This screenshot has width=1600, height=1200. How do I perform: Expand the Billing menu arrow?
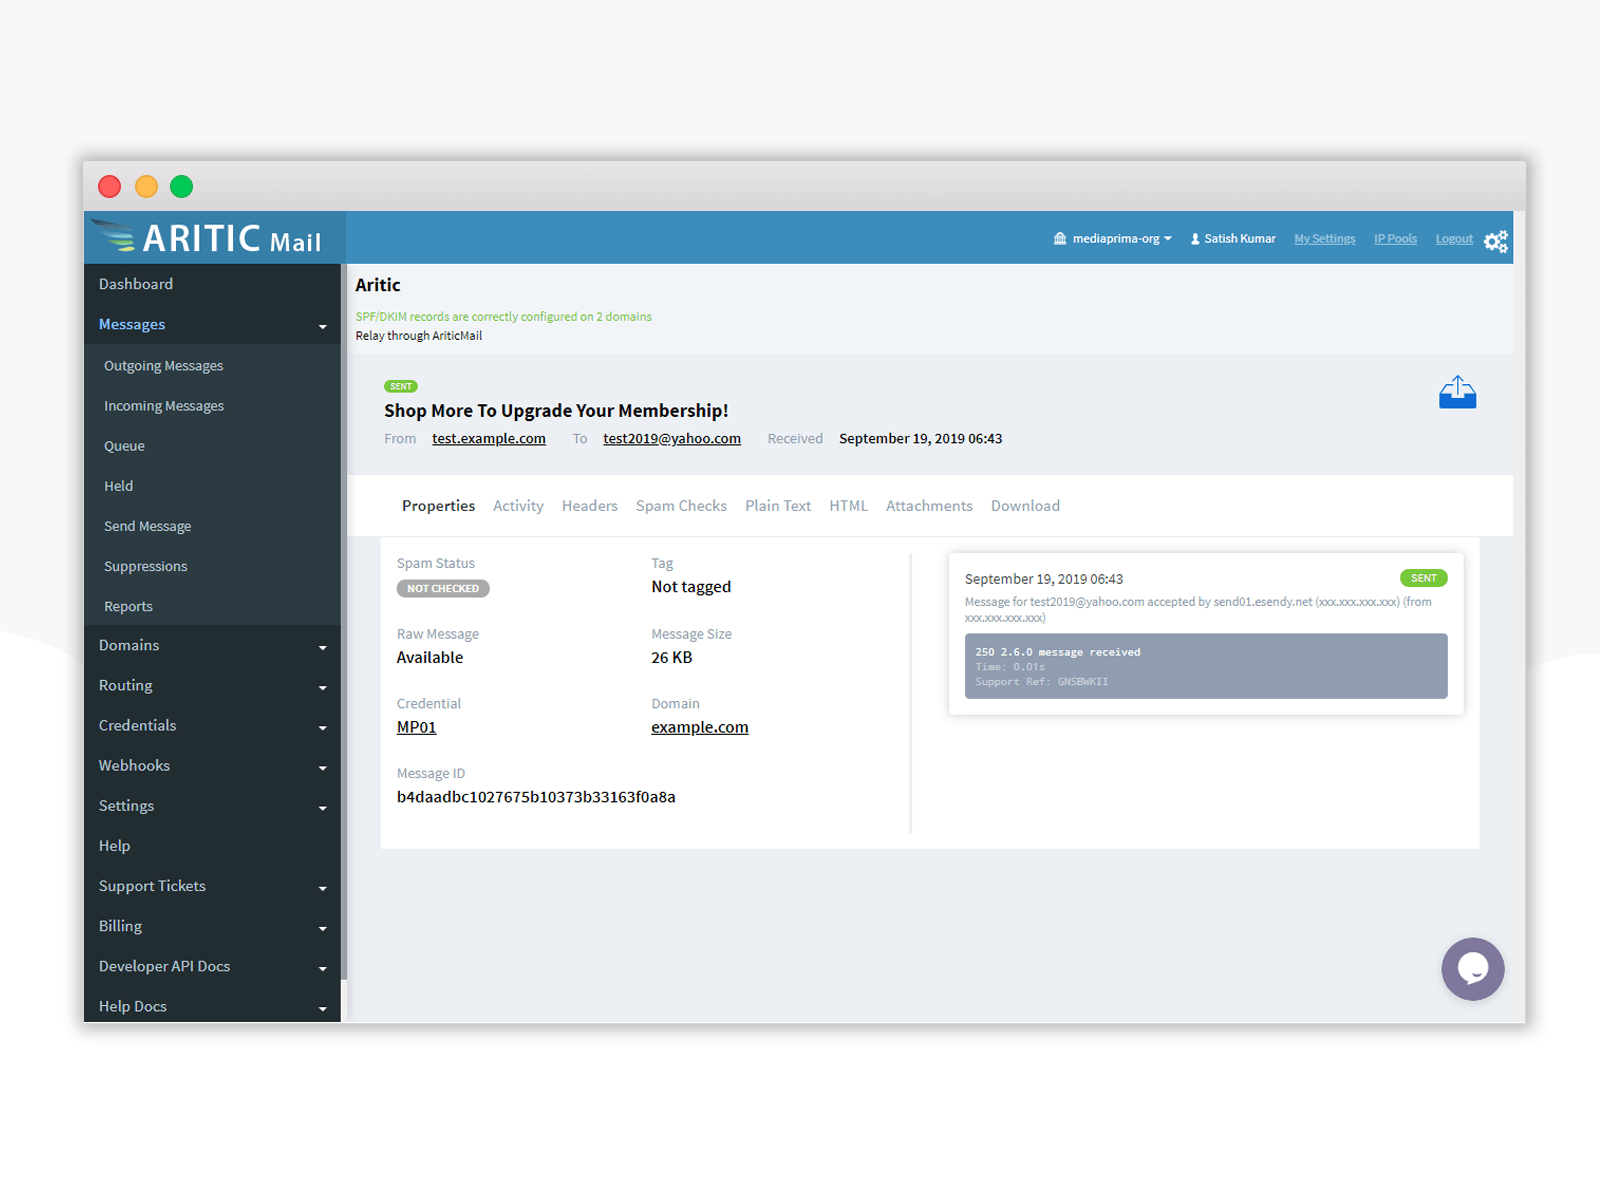[x=322, y=929]
